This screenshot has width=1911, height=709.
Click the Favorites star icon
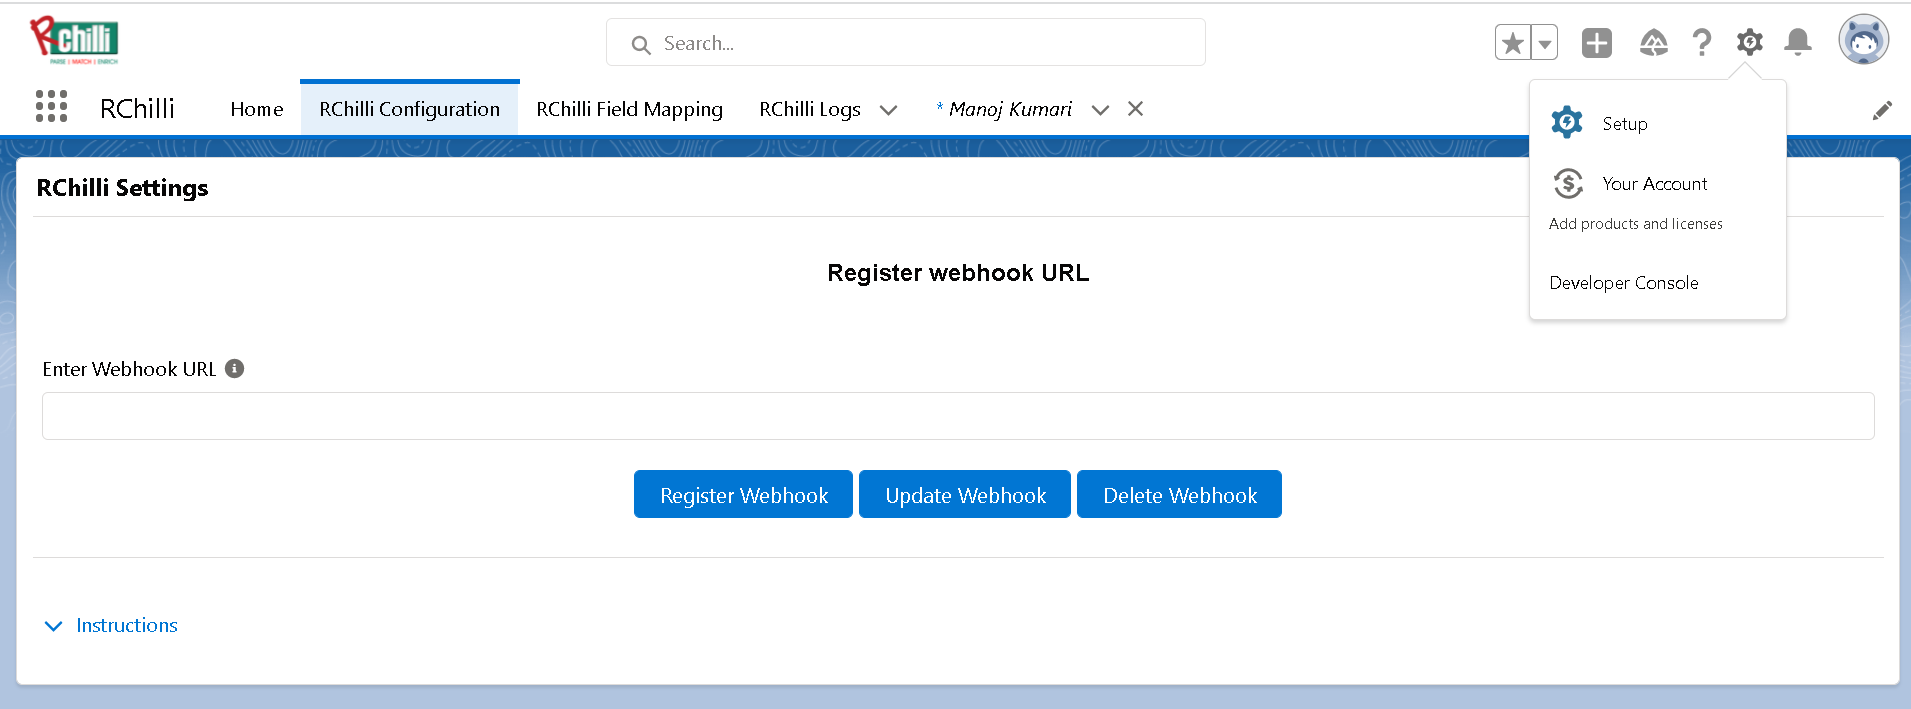coord(1513,43)
